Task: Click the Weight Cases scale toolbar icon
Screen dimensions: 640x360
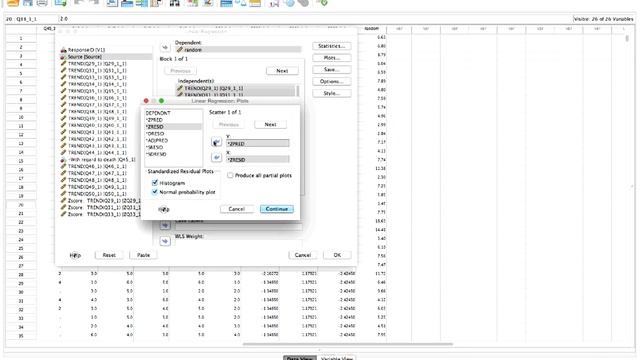Action: point(240,3)
